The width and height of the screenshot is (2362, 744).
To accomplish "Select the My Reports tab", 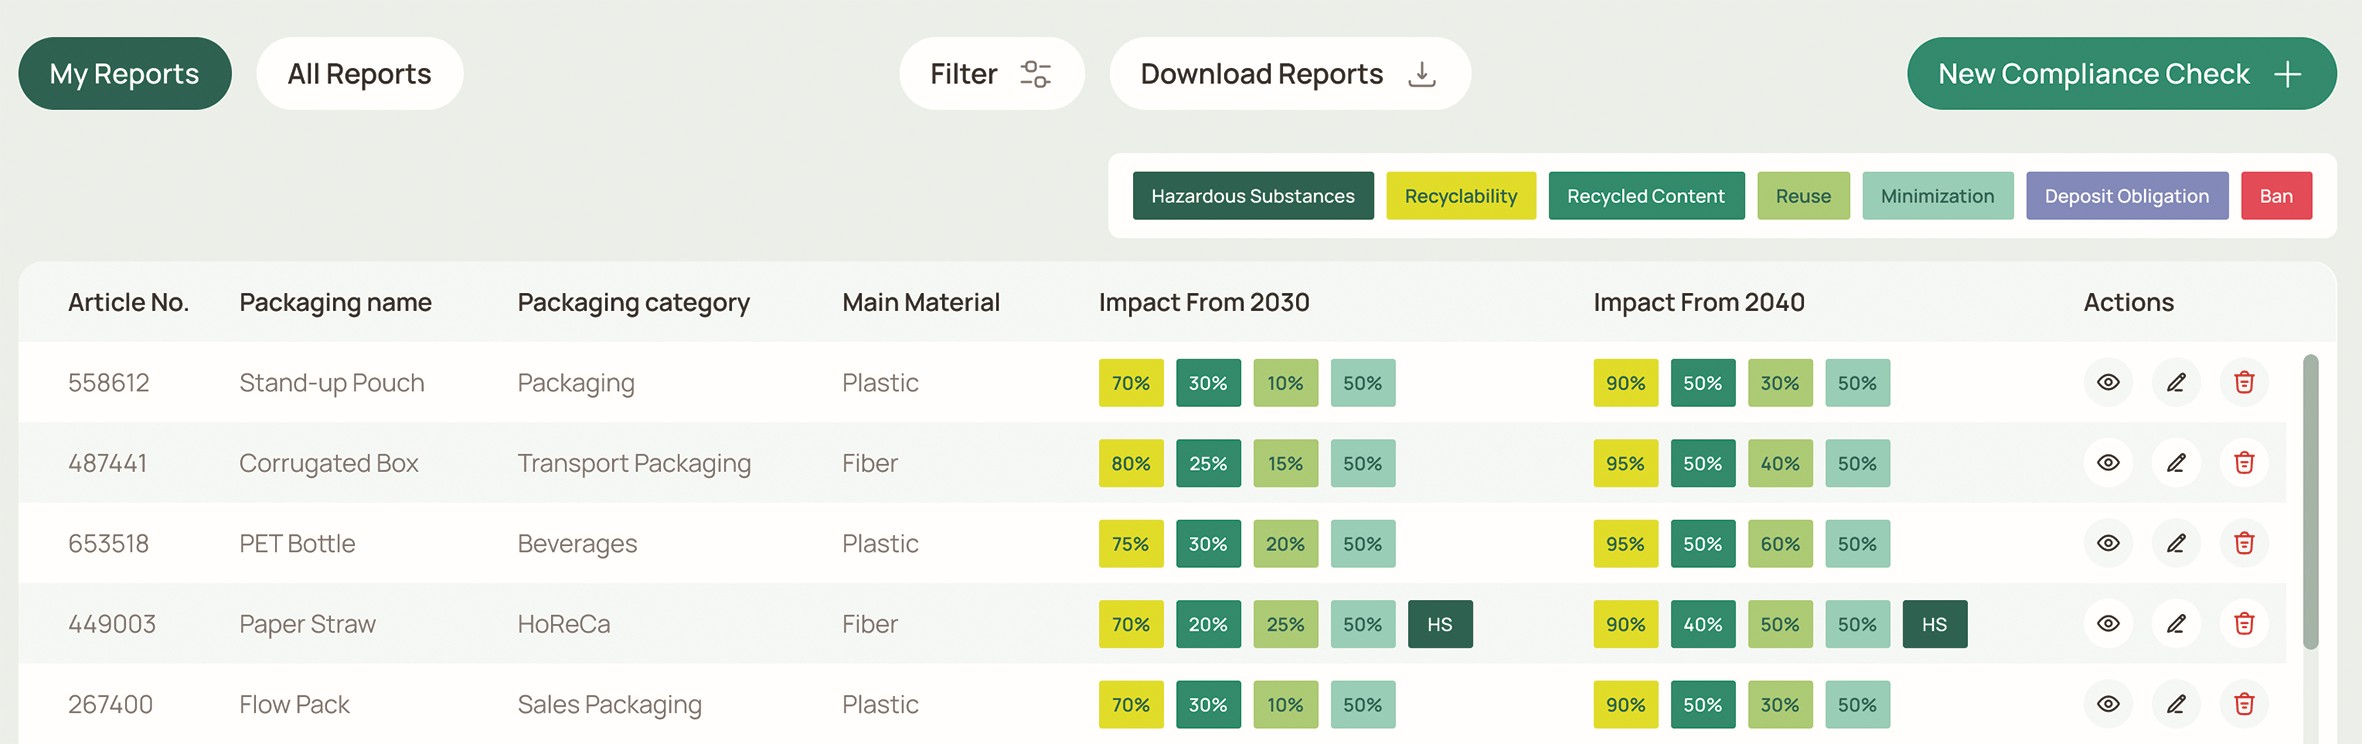I will (125, 74).
